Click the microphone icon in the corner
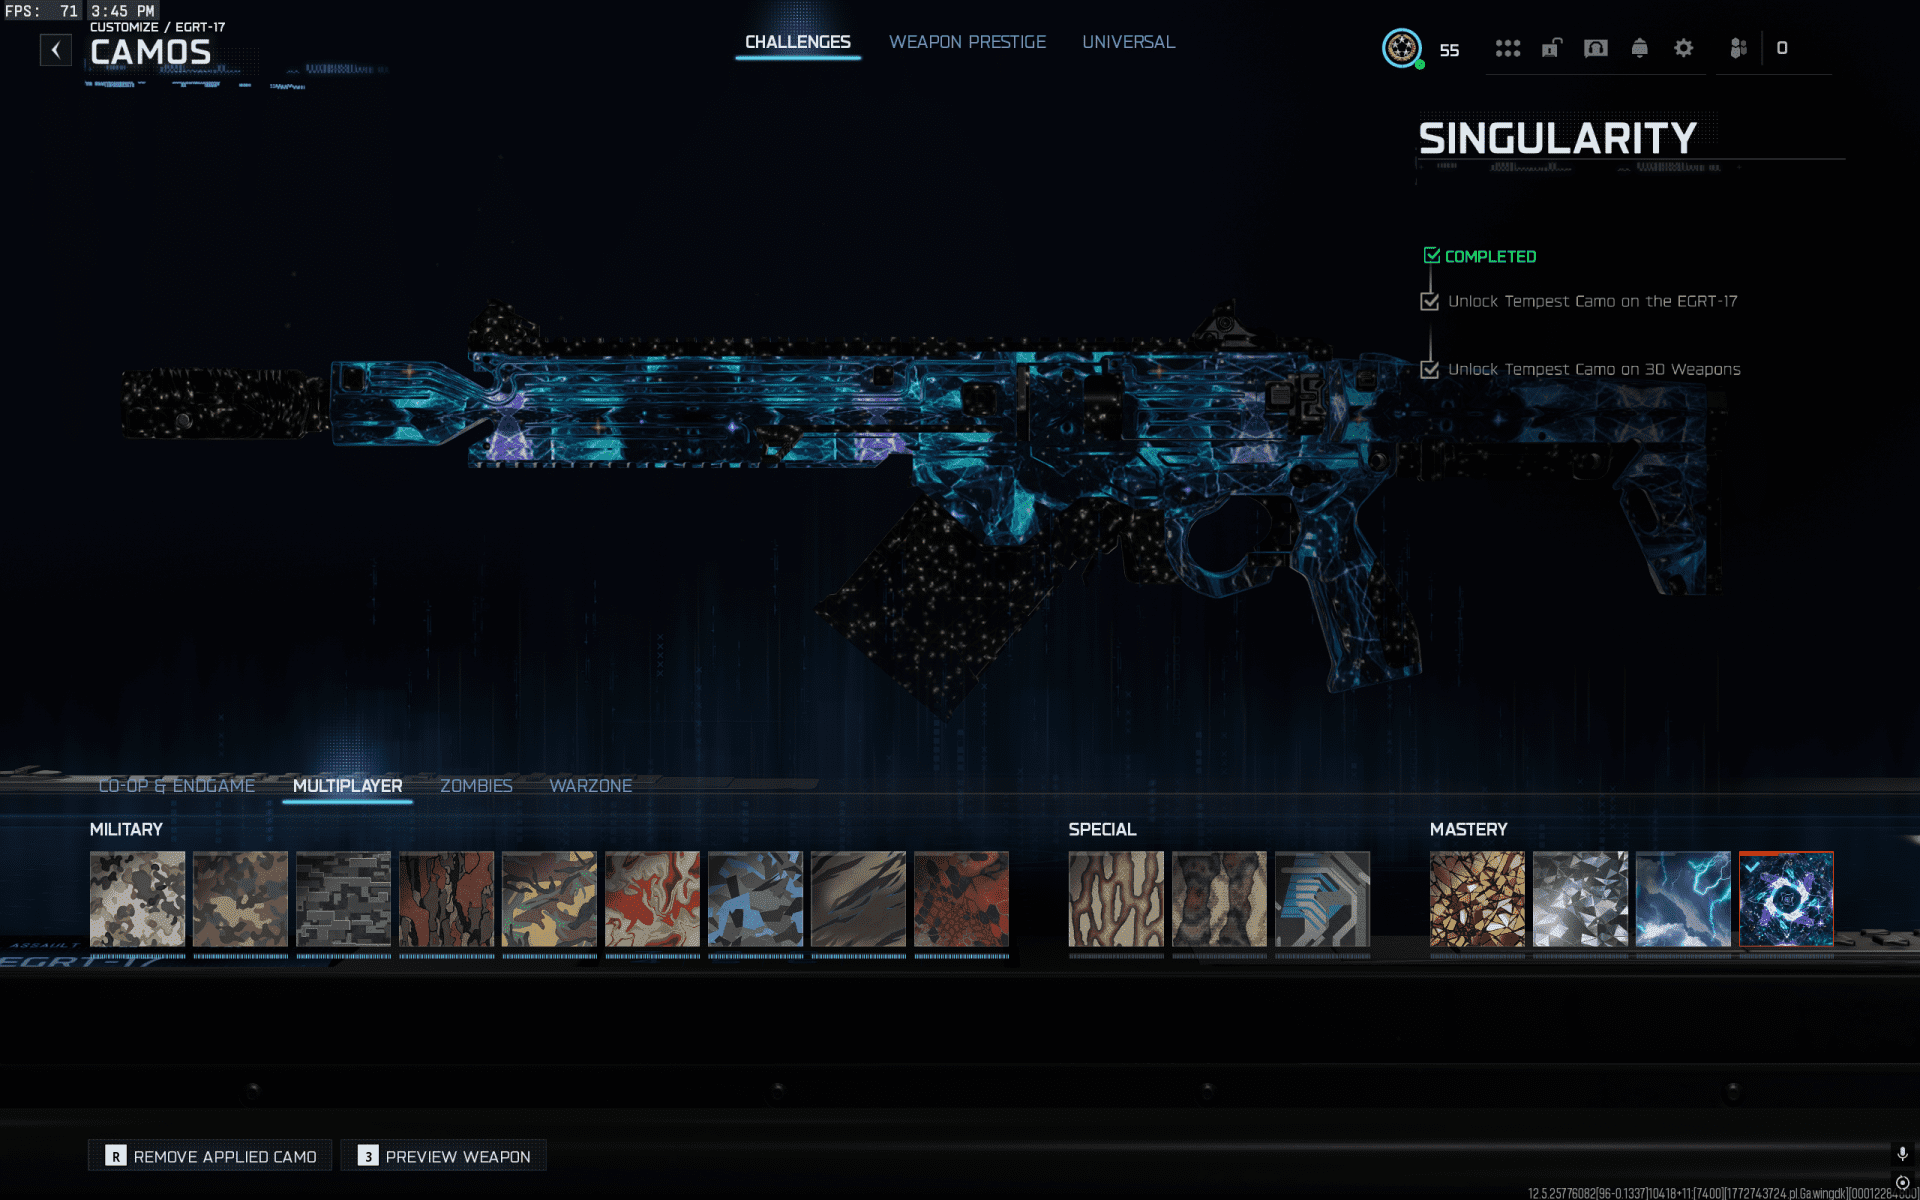Screen dimensions: 1920x1200 1901,1153
